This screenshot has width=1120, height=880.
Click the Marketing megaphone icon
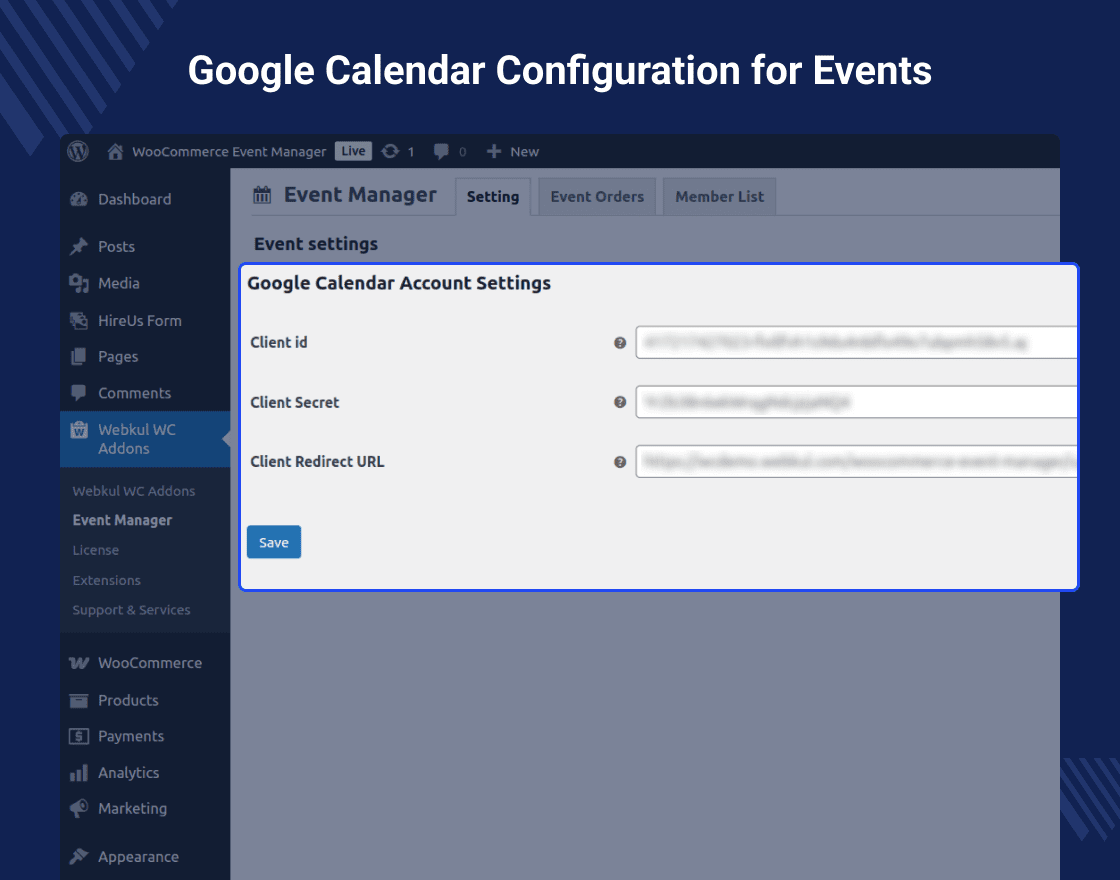pyautogui.click(x=78, y=808)
